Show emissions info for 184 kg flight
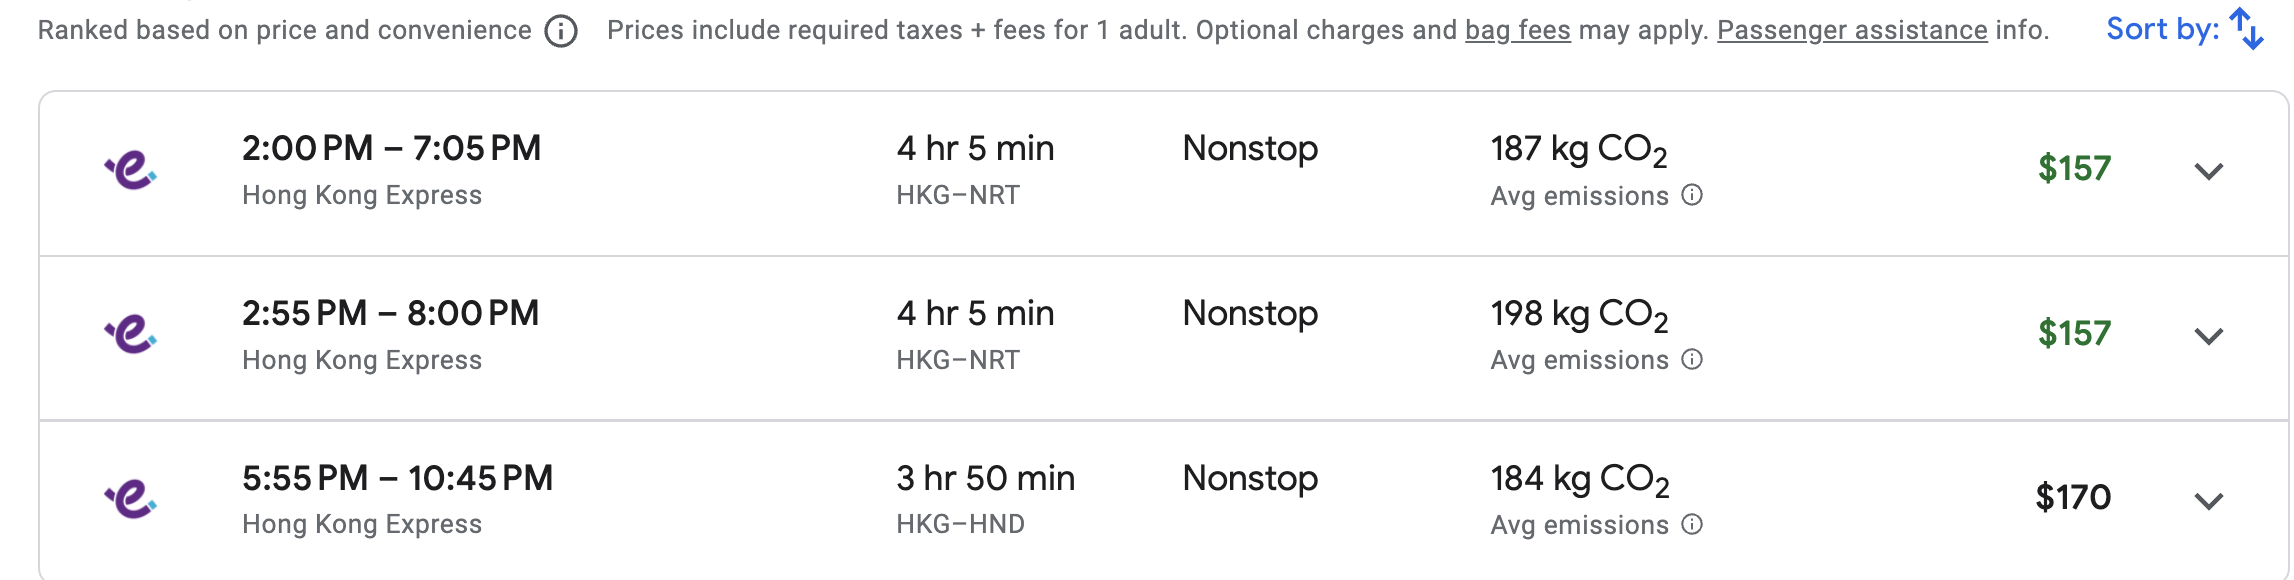This screenshot has height=580, width=2294. pos(1692,525)
